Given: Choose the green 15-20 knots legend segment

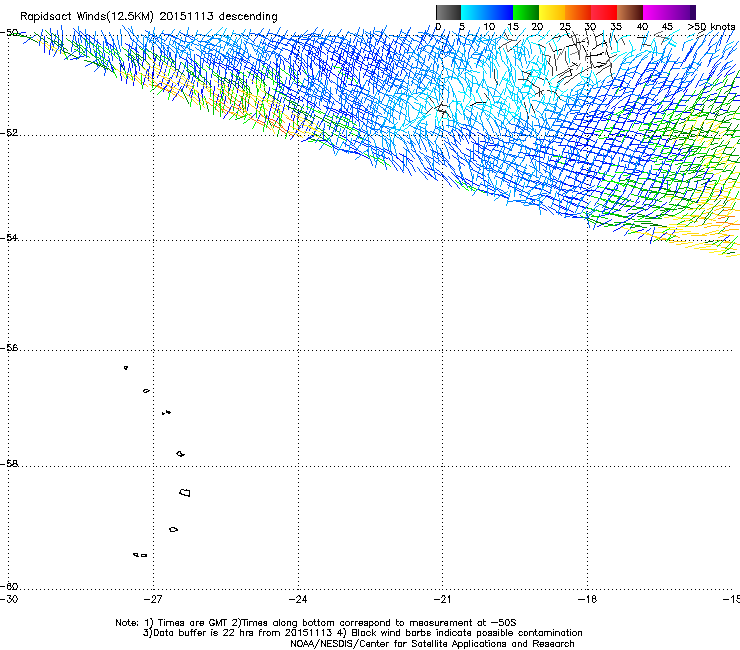Looking at the screenshot, I should [x=526, y=12].
